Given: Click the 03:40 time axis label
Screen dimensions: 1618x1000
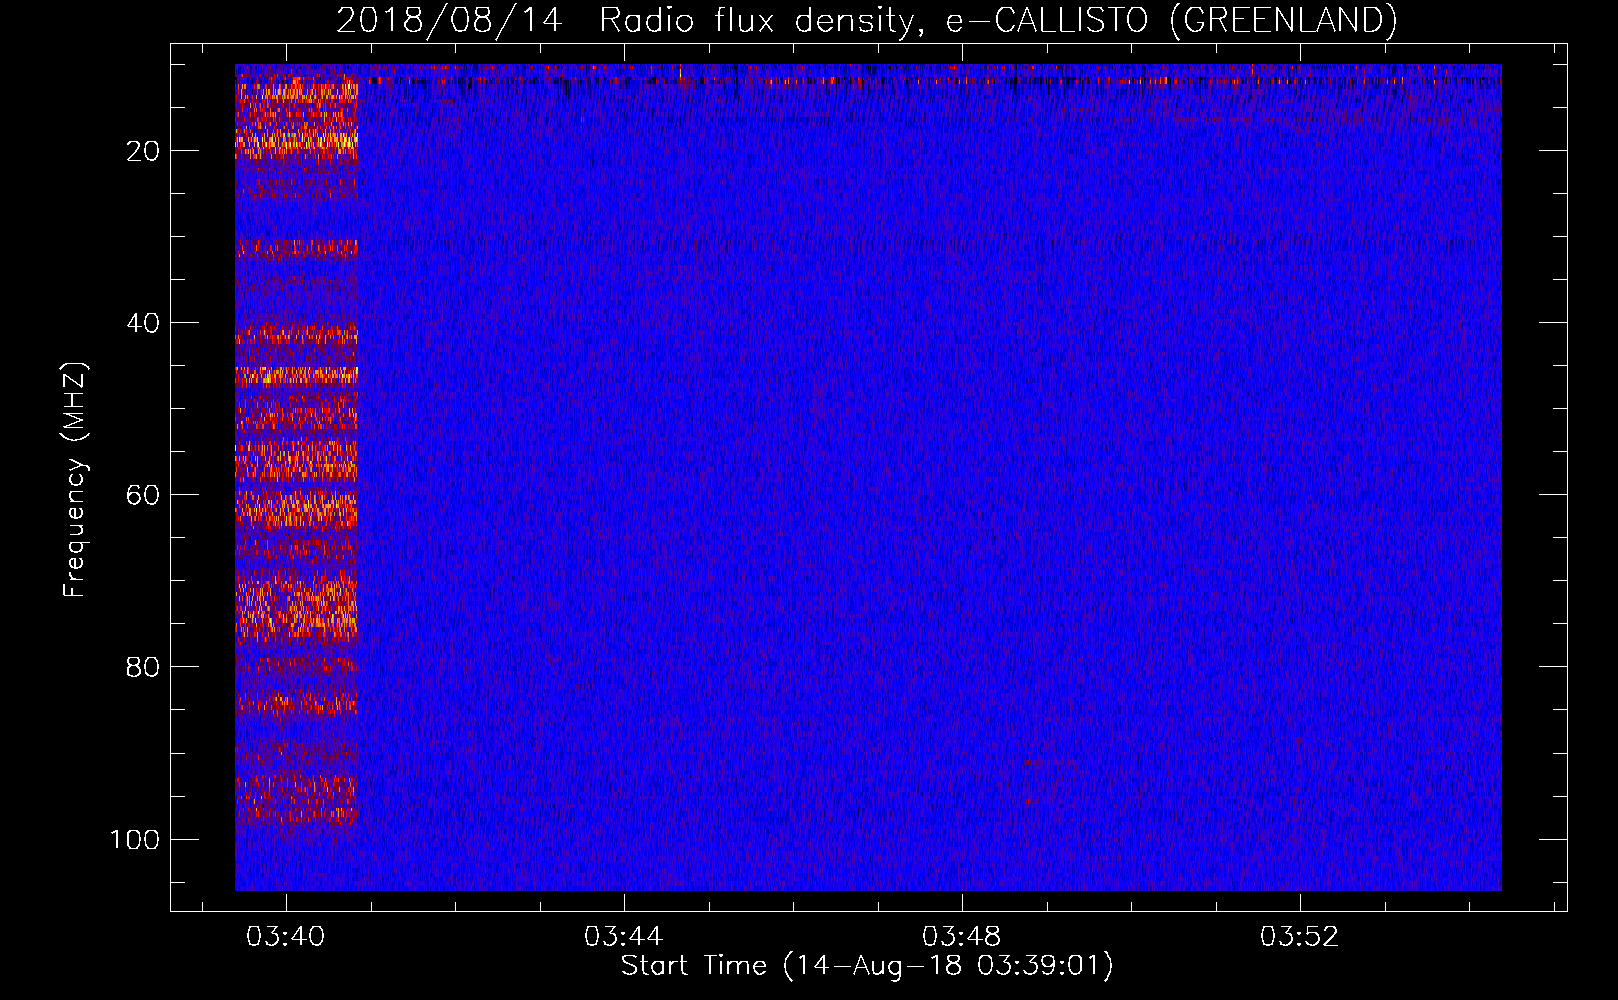Looking at the screenshot, I should pyautogui.click(x=286, y=937).
